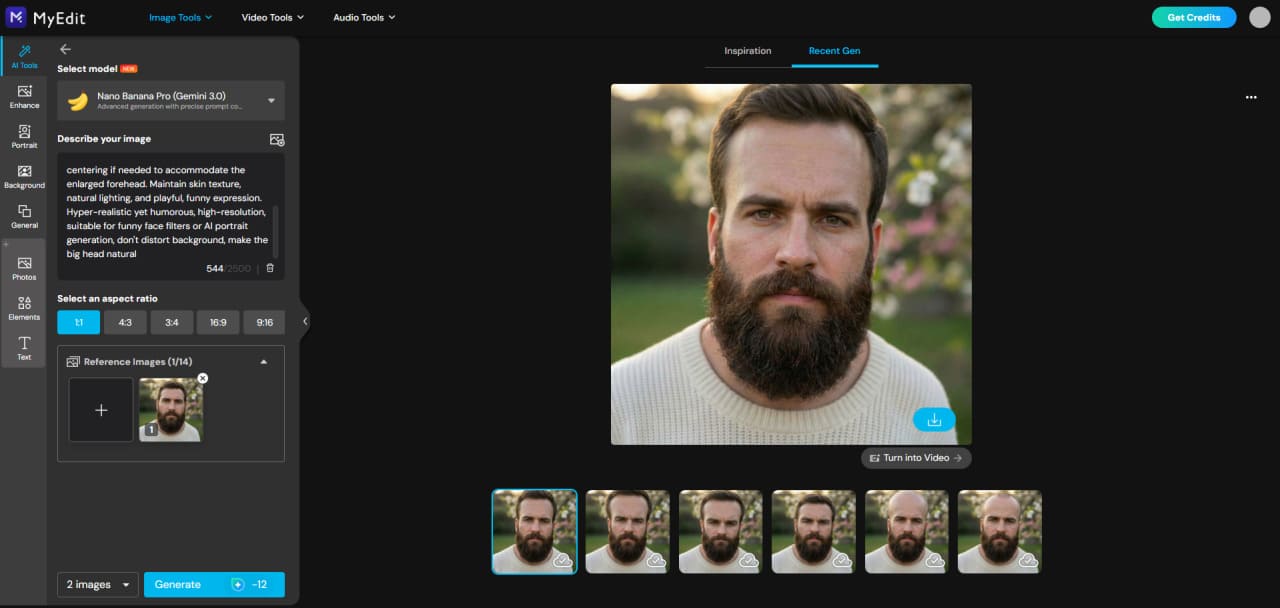This screenshot has width=1280, height=608.
Task: Open the Portrait tool
Action: (23, 137)
